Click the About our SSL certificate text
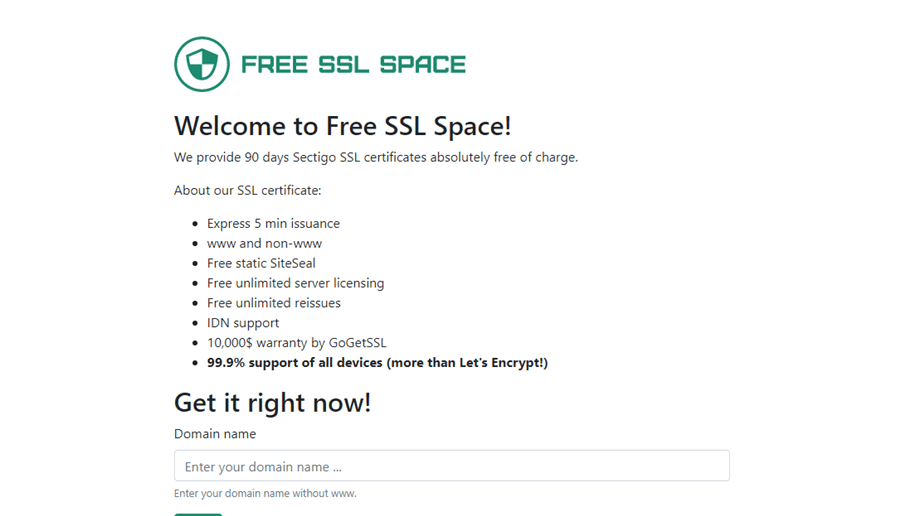The width and height of the screenshot is (900, 516). [247, 190]
